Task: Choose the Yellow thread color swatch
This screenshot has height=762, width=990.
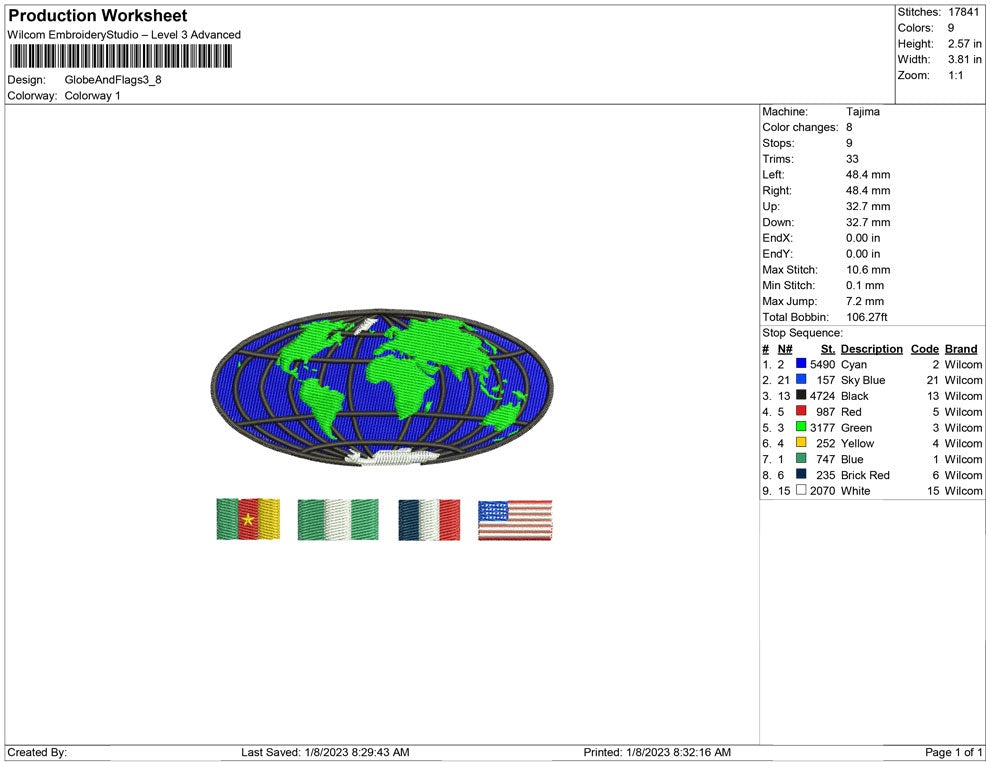Action: (801, 443)
